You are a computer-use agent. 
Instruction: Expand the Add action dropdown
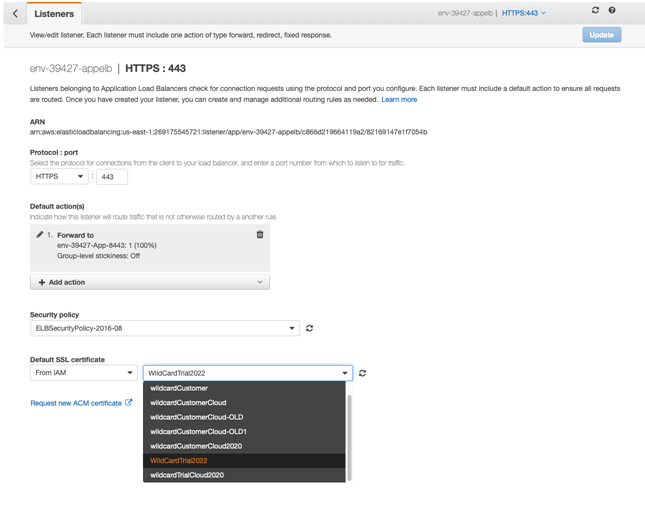click(x=150, y=282)
